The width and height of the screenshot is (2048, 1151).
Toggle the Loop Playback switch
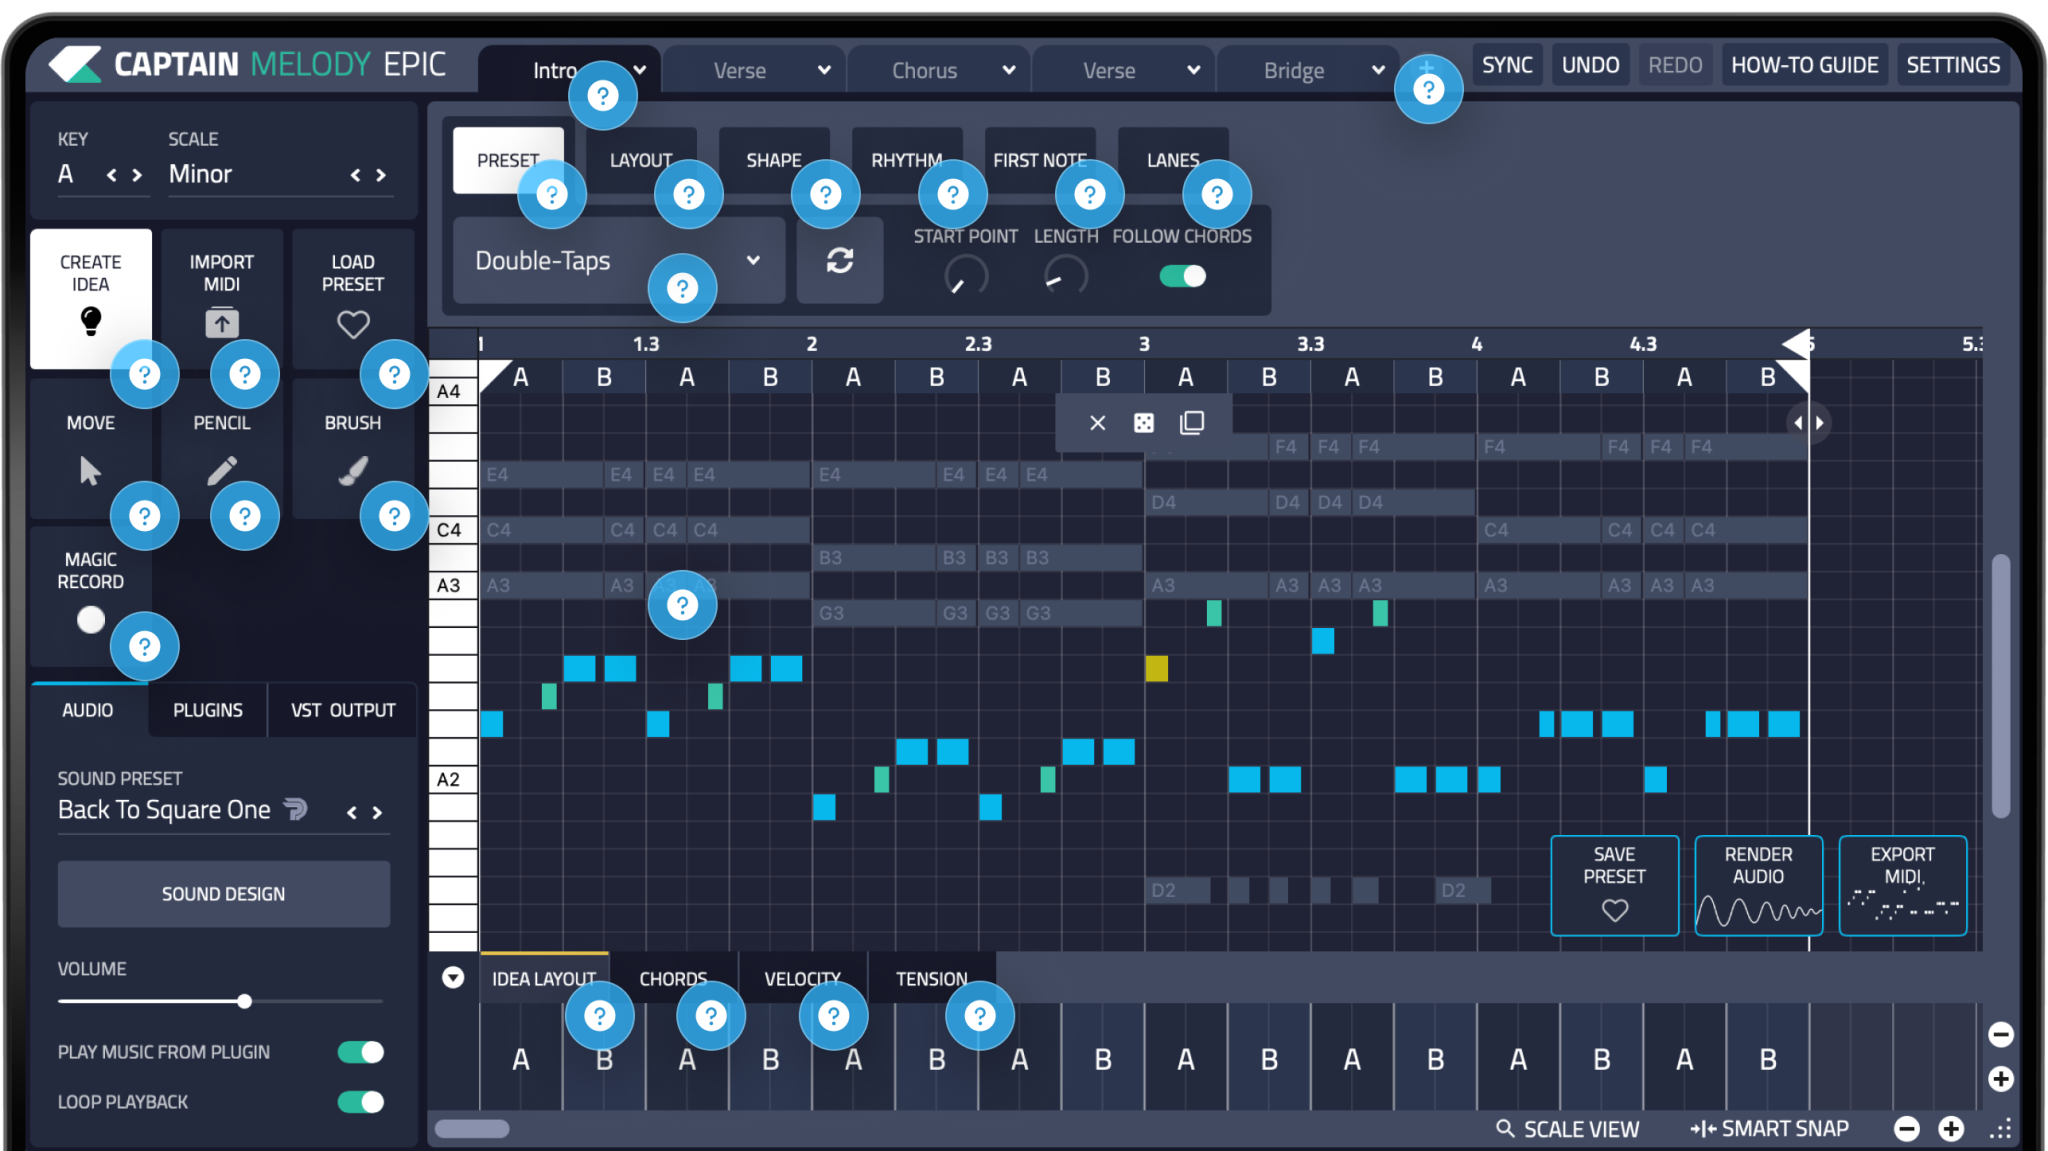pyautogui.click(x=361, y=1102)
